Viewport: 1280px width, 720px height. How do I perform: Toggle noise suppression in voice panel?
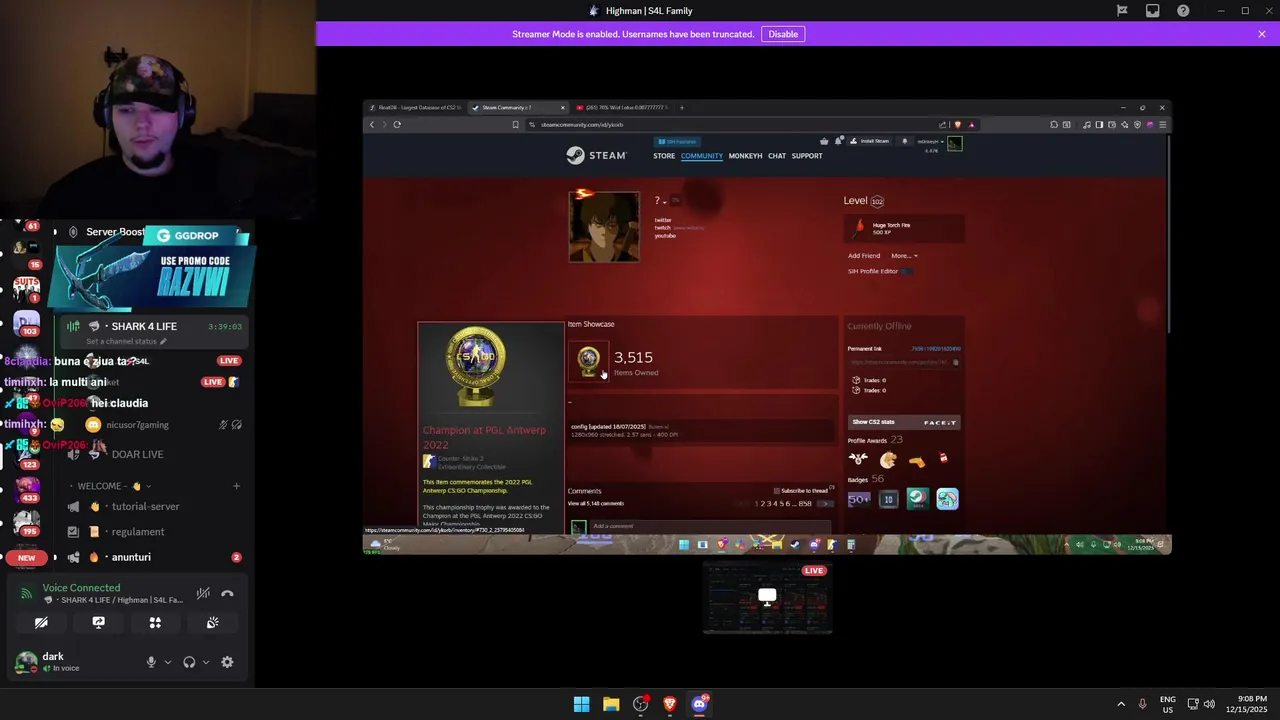pos(203,594)
